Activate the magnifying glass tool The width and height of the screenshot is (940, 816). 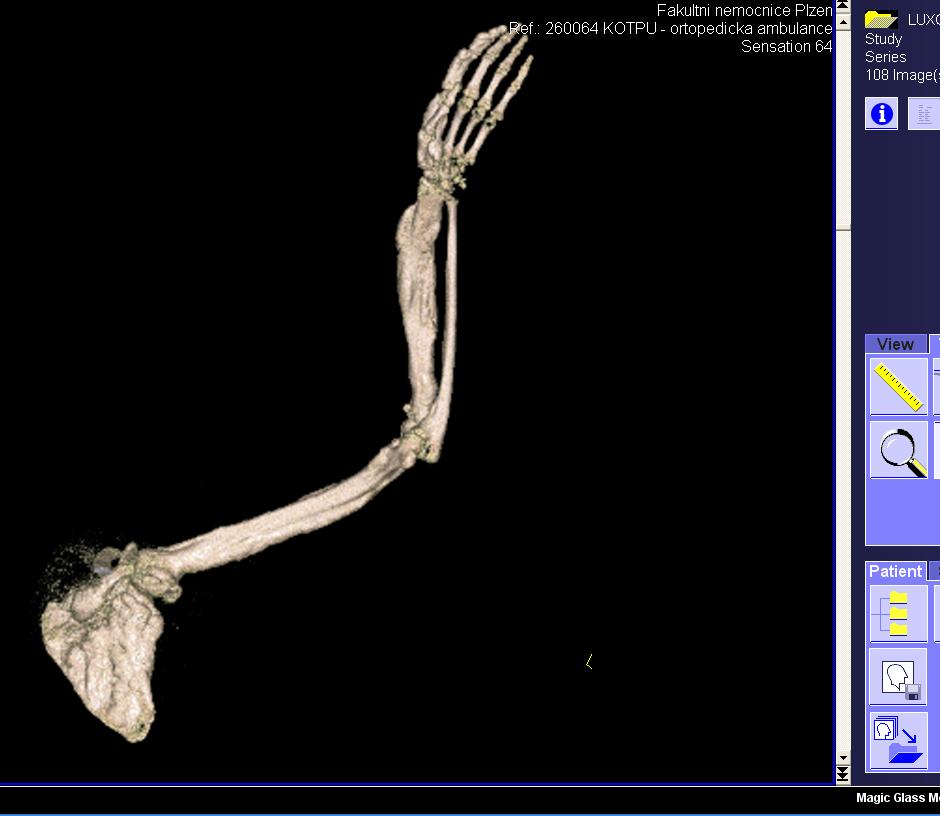click(x=898, y=450)
